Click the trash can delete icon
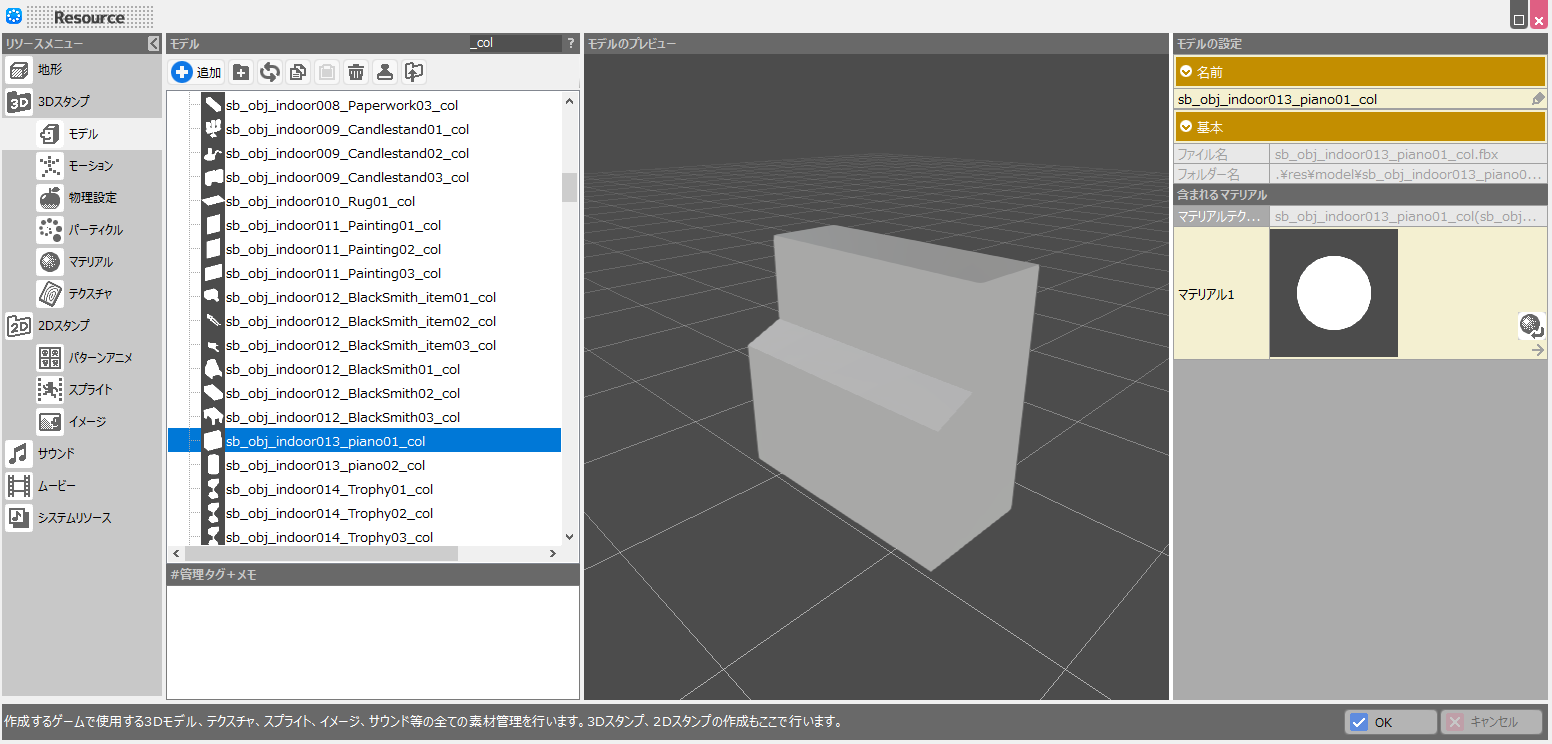The image size is (1552, 744). (356, 72)
